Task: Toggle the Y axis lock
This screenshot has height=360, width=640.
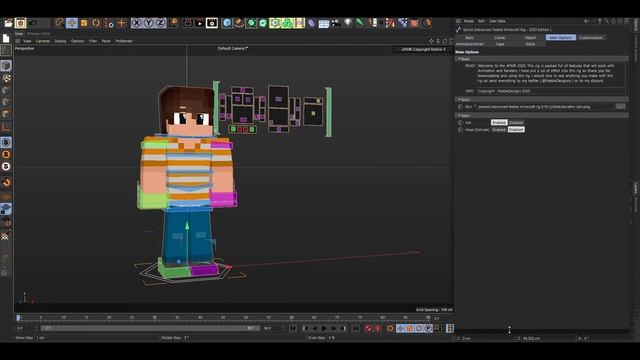Action: [x=149, y=23]
